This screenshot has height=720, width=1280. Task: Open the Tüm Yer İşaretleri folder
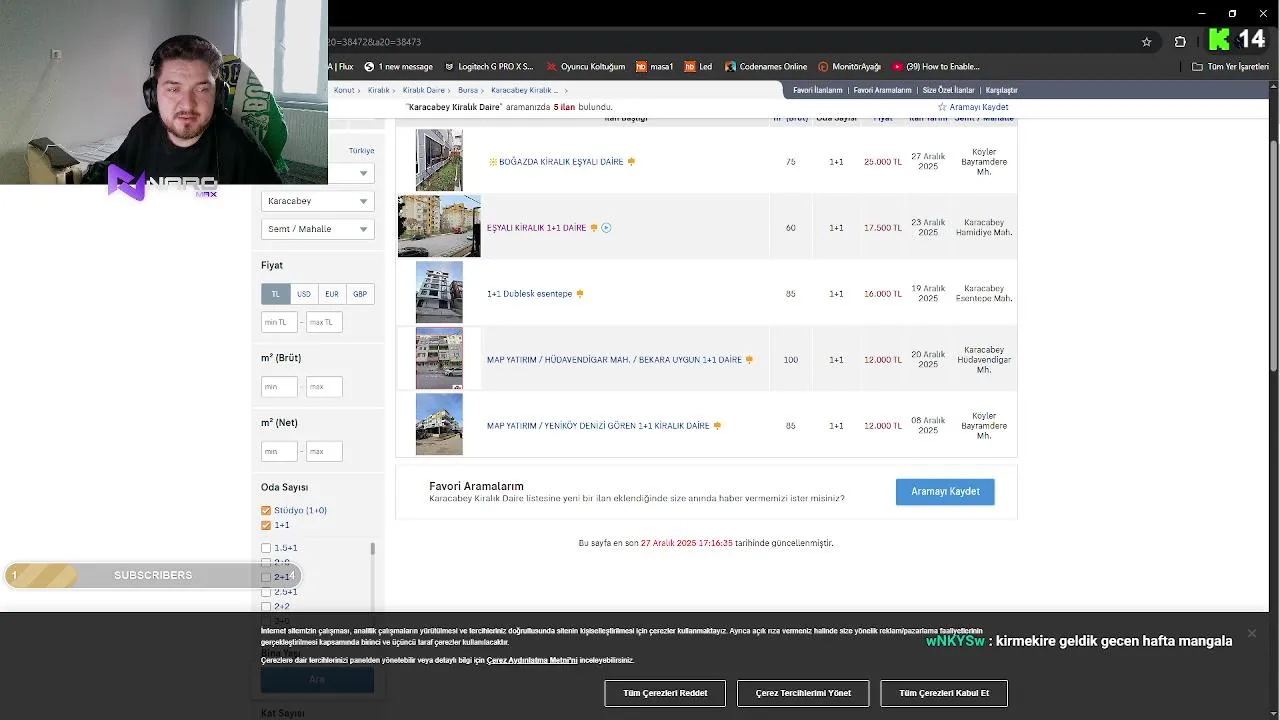click(1230, 67)
